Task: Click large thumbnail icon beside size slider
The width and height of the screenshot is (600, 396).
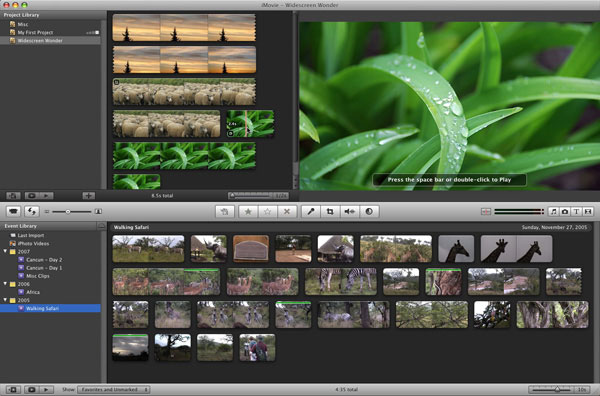Action: pos(98,211)
